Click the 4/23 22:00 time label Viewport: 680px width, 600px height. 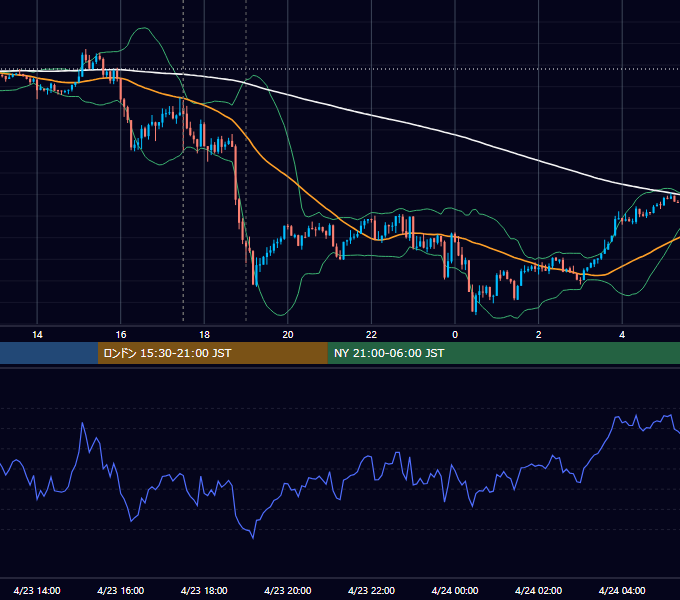click(x=371, y=590)
